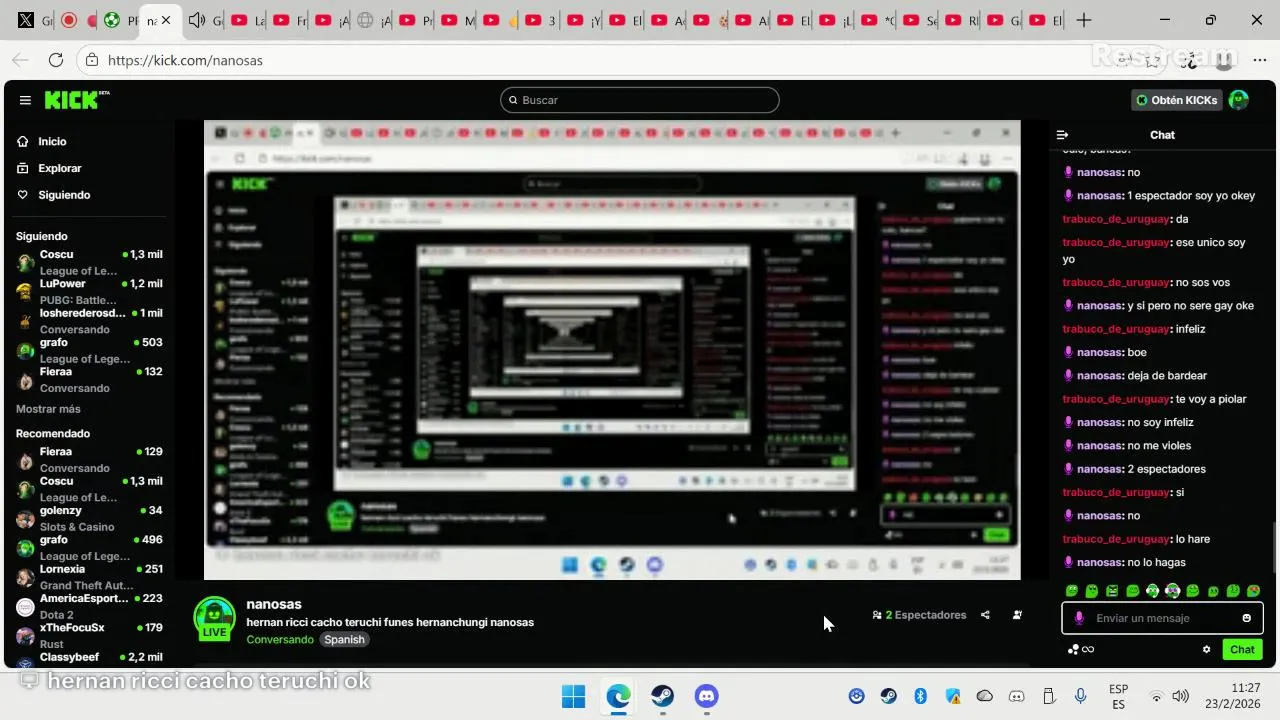Open Steam from the taskbar
Viewport: 1280px width, 720px height.
(662, 696)
